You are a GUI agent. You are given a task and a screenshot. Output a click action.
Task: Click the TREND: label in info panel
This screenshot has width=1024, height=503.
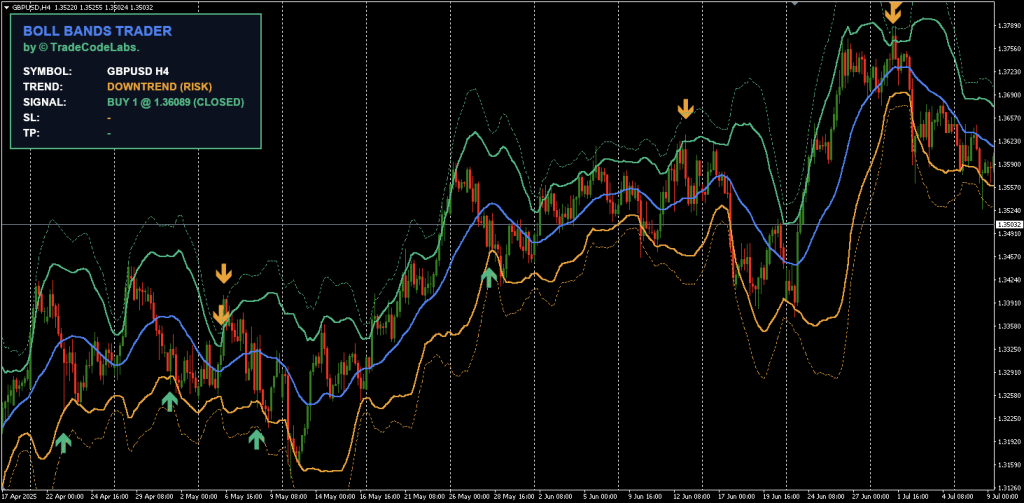click(42, 87)
